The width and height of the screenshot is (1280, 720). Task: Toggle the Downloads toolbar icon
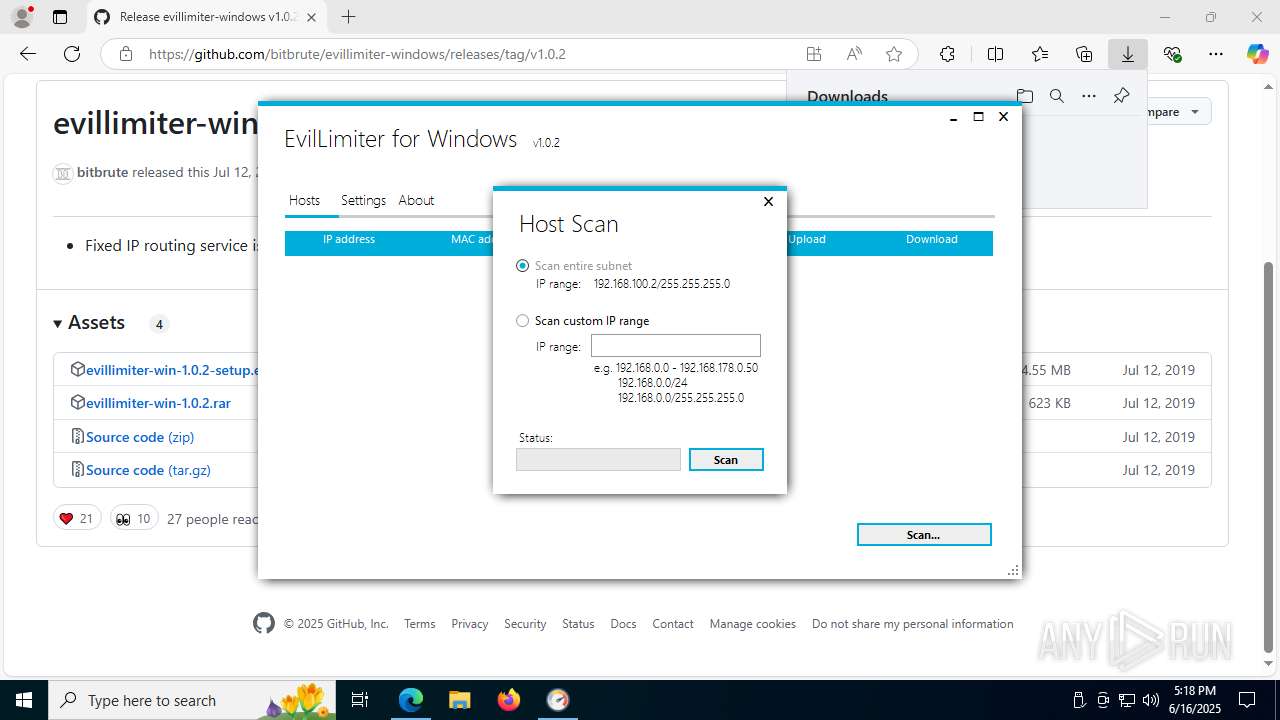tap(1128, 54)
